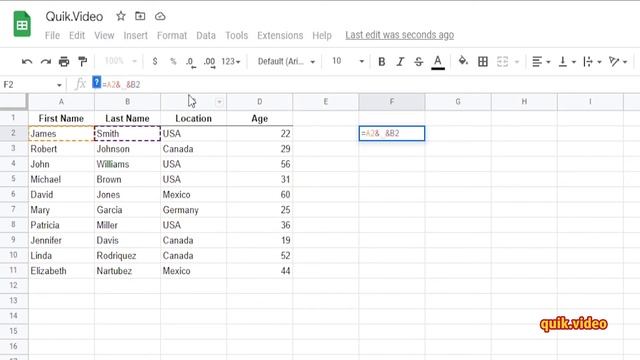Click the 'Last Name' header cell
The width and height of the screenshot is (640, 360).
coord(127,118)
